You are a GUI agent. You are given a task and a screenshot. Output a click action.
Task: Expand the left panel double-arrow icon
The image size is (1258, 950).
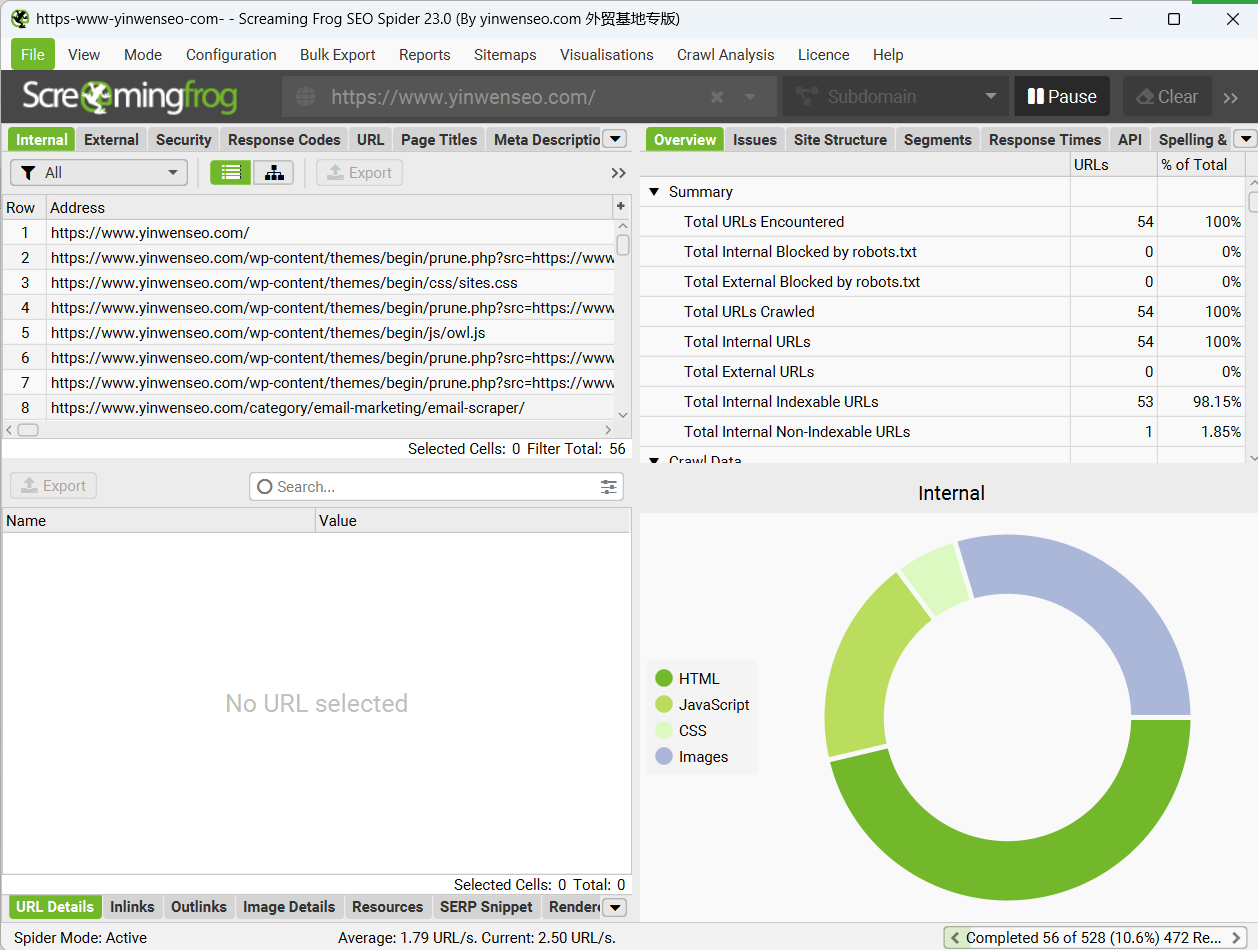coord(619,173)
